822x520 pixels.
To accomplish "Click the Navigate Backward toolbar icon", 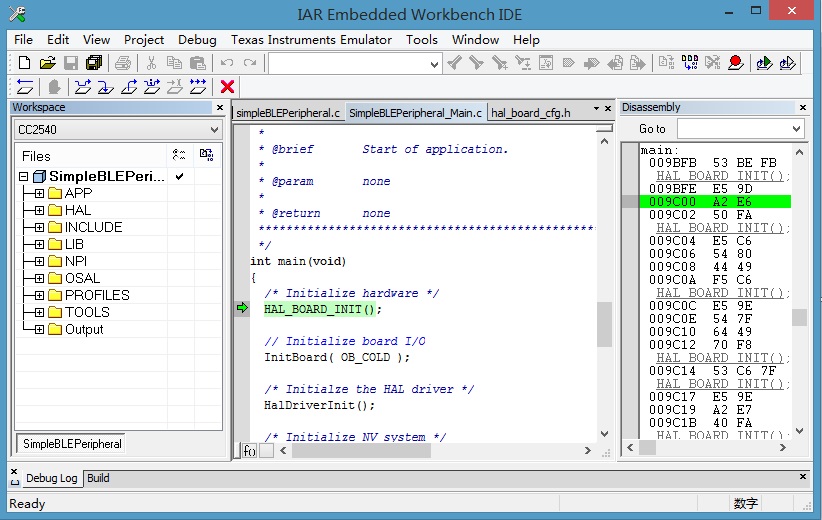I will tap(615, 63).
